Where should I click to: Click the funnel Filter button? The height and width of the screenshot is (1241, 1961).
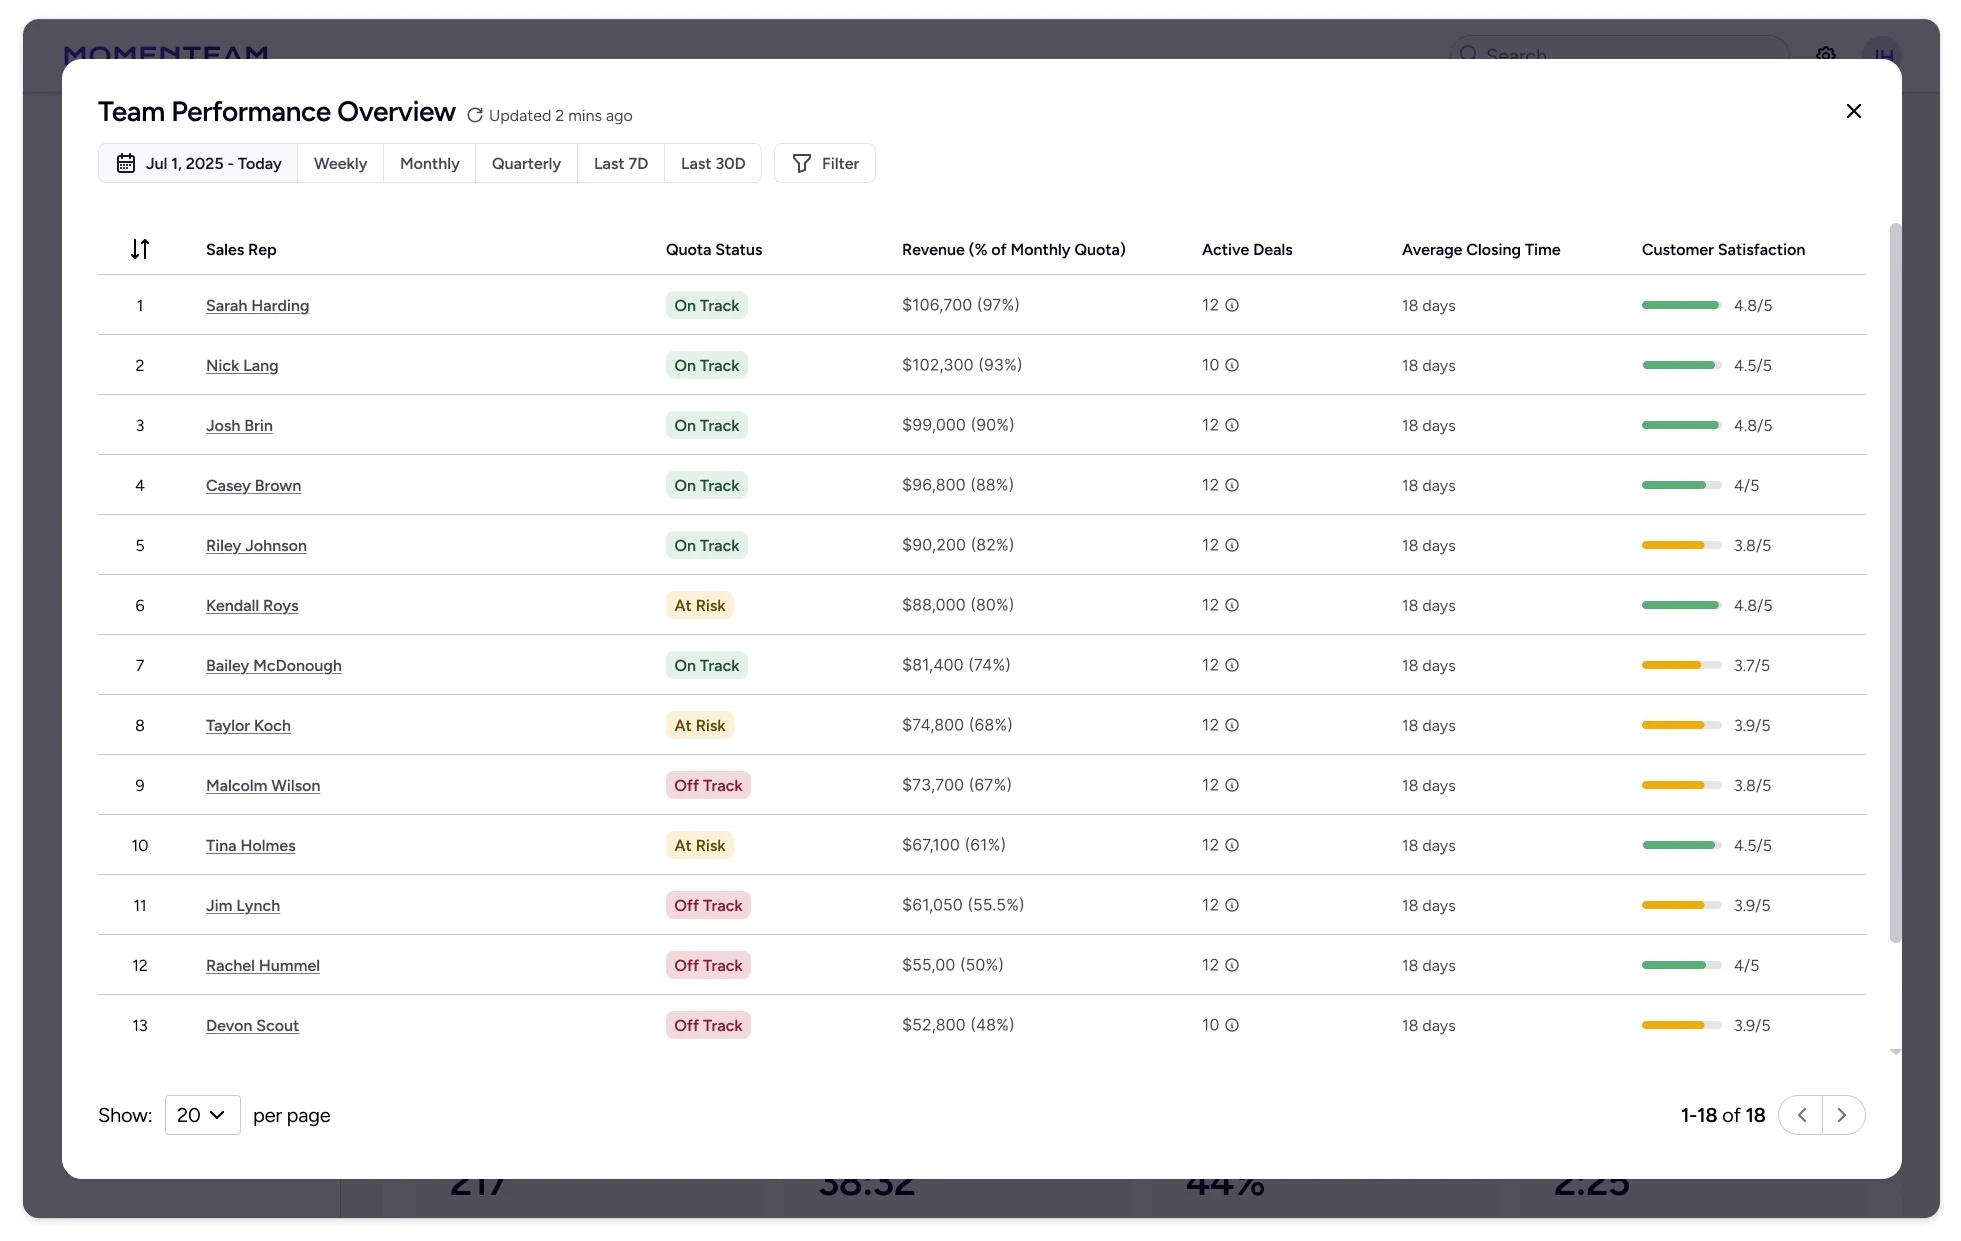pos(825,163)
